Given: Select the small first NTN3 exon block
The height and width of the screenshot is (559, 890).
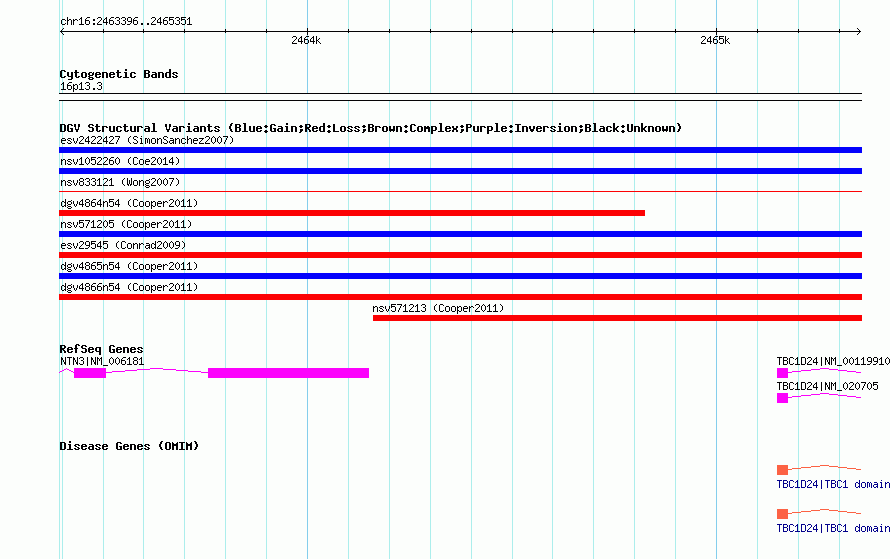Looking at the screenshot, I should coord(90,373).
